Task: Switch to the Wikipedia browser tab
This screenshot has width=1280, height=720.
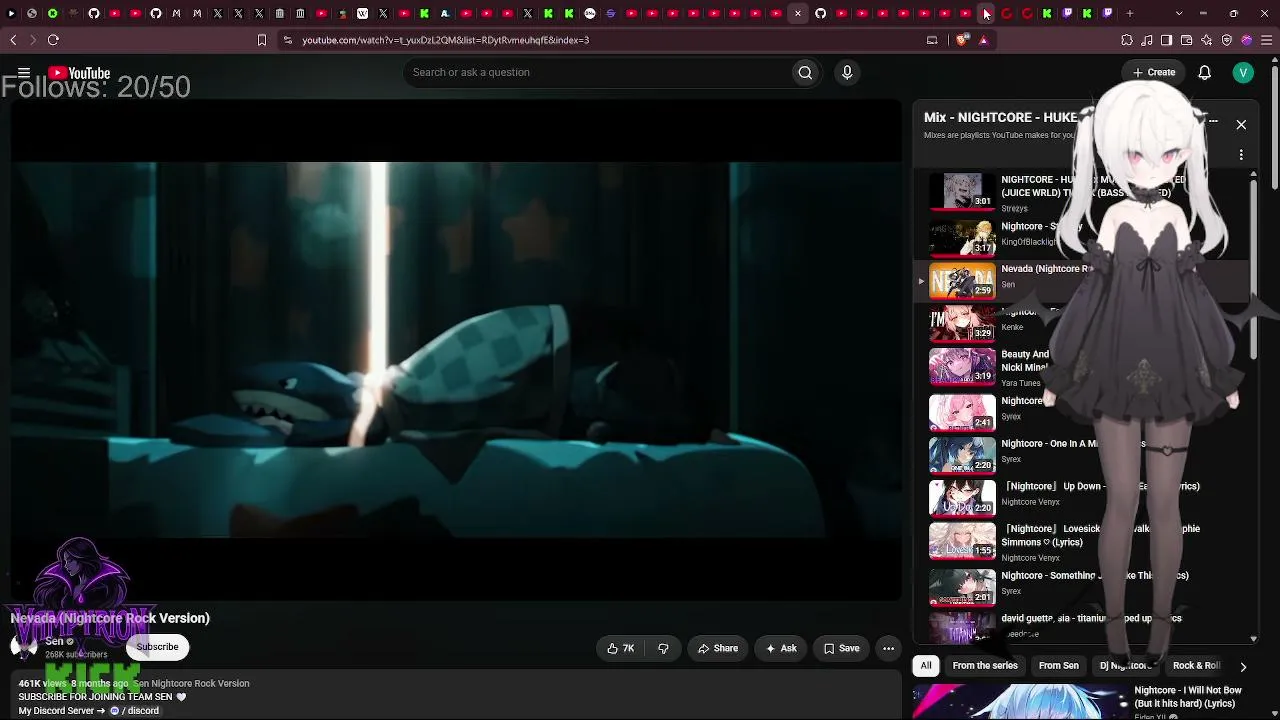Action: pyautogui.click(x=362, y=13)
